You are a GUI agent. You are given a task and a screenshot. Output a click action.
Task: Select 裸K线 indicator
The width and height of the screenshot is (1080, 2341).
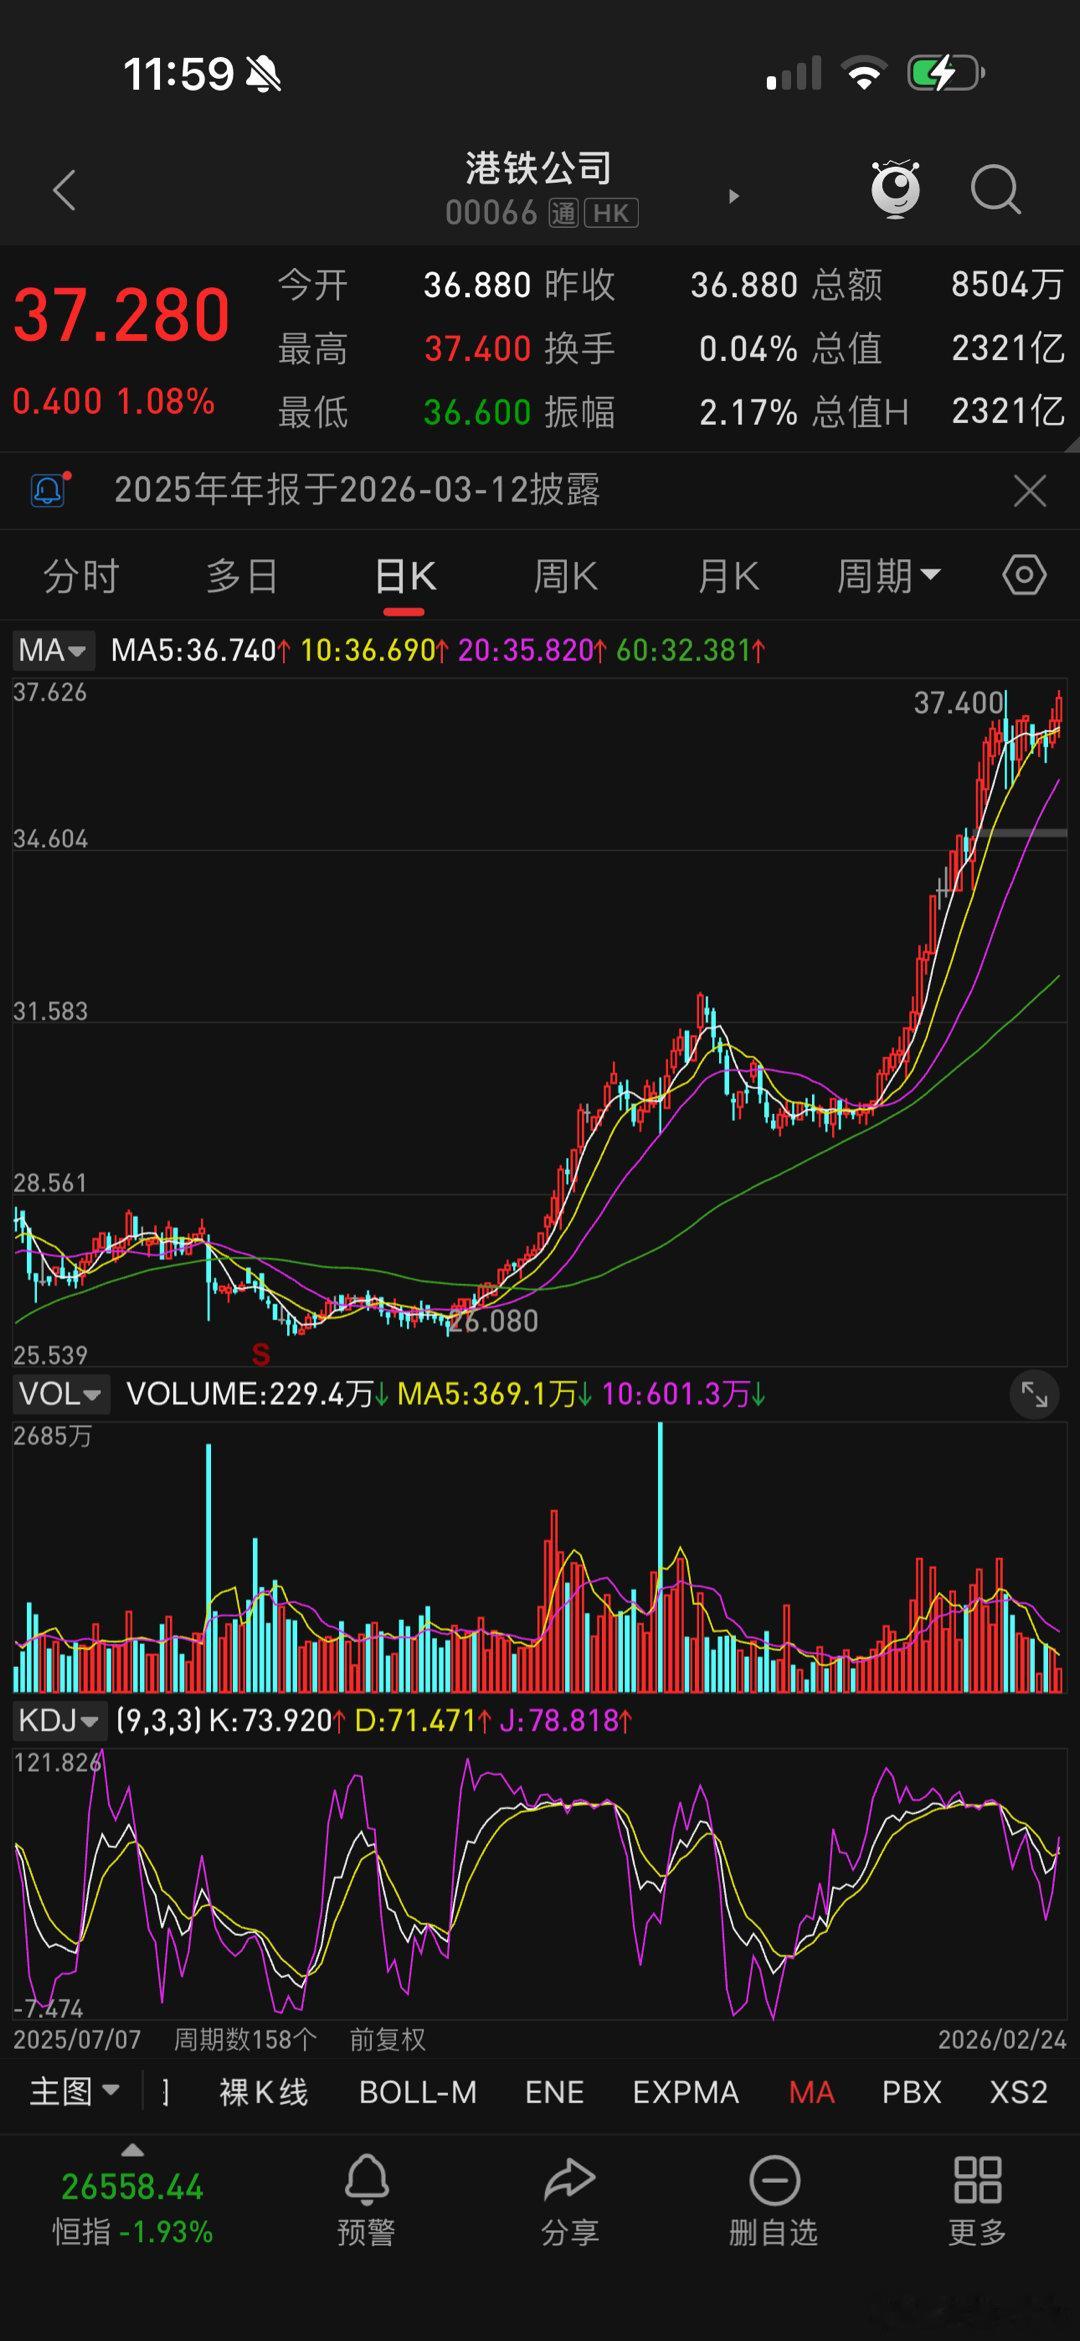point(264,2092)
